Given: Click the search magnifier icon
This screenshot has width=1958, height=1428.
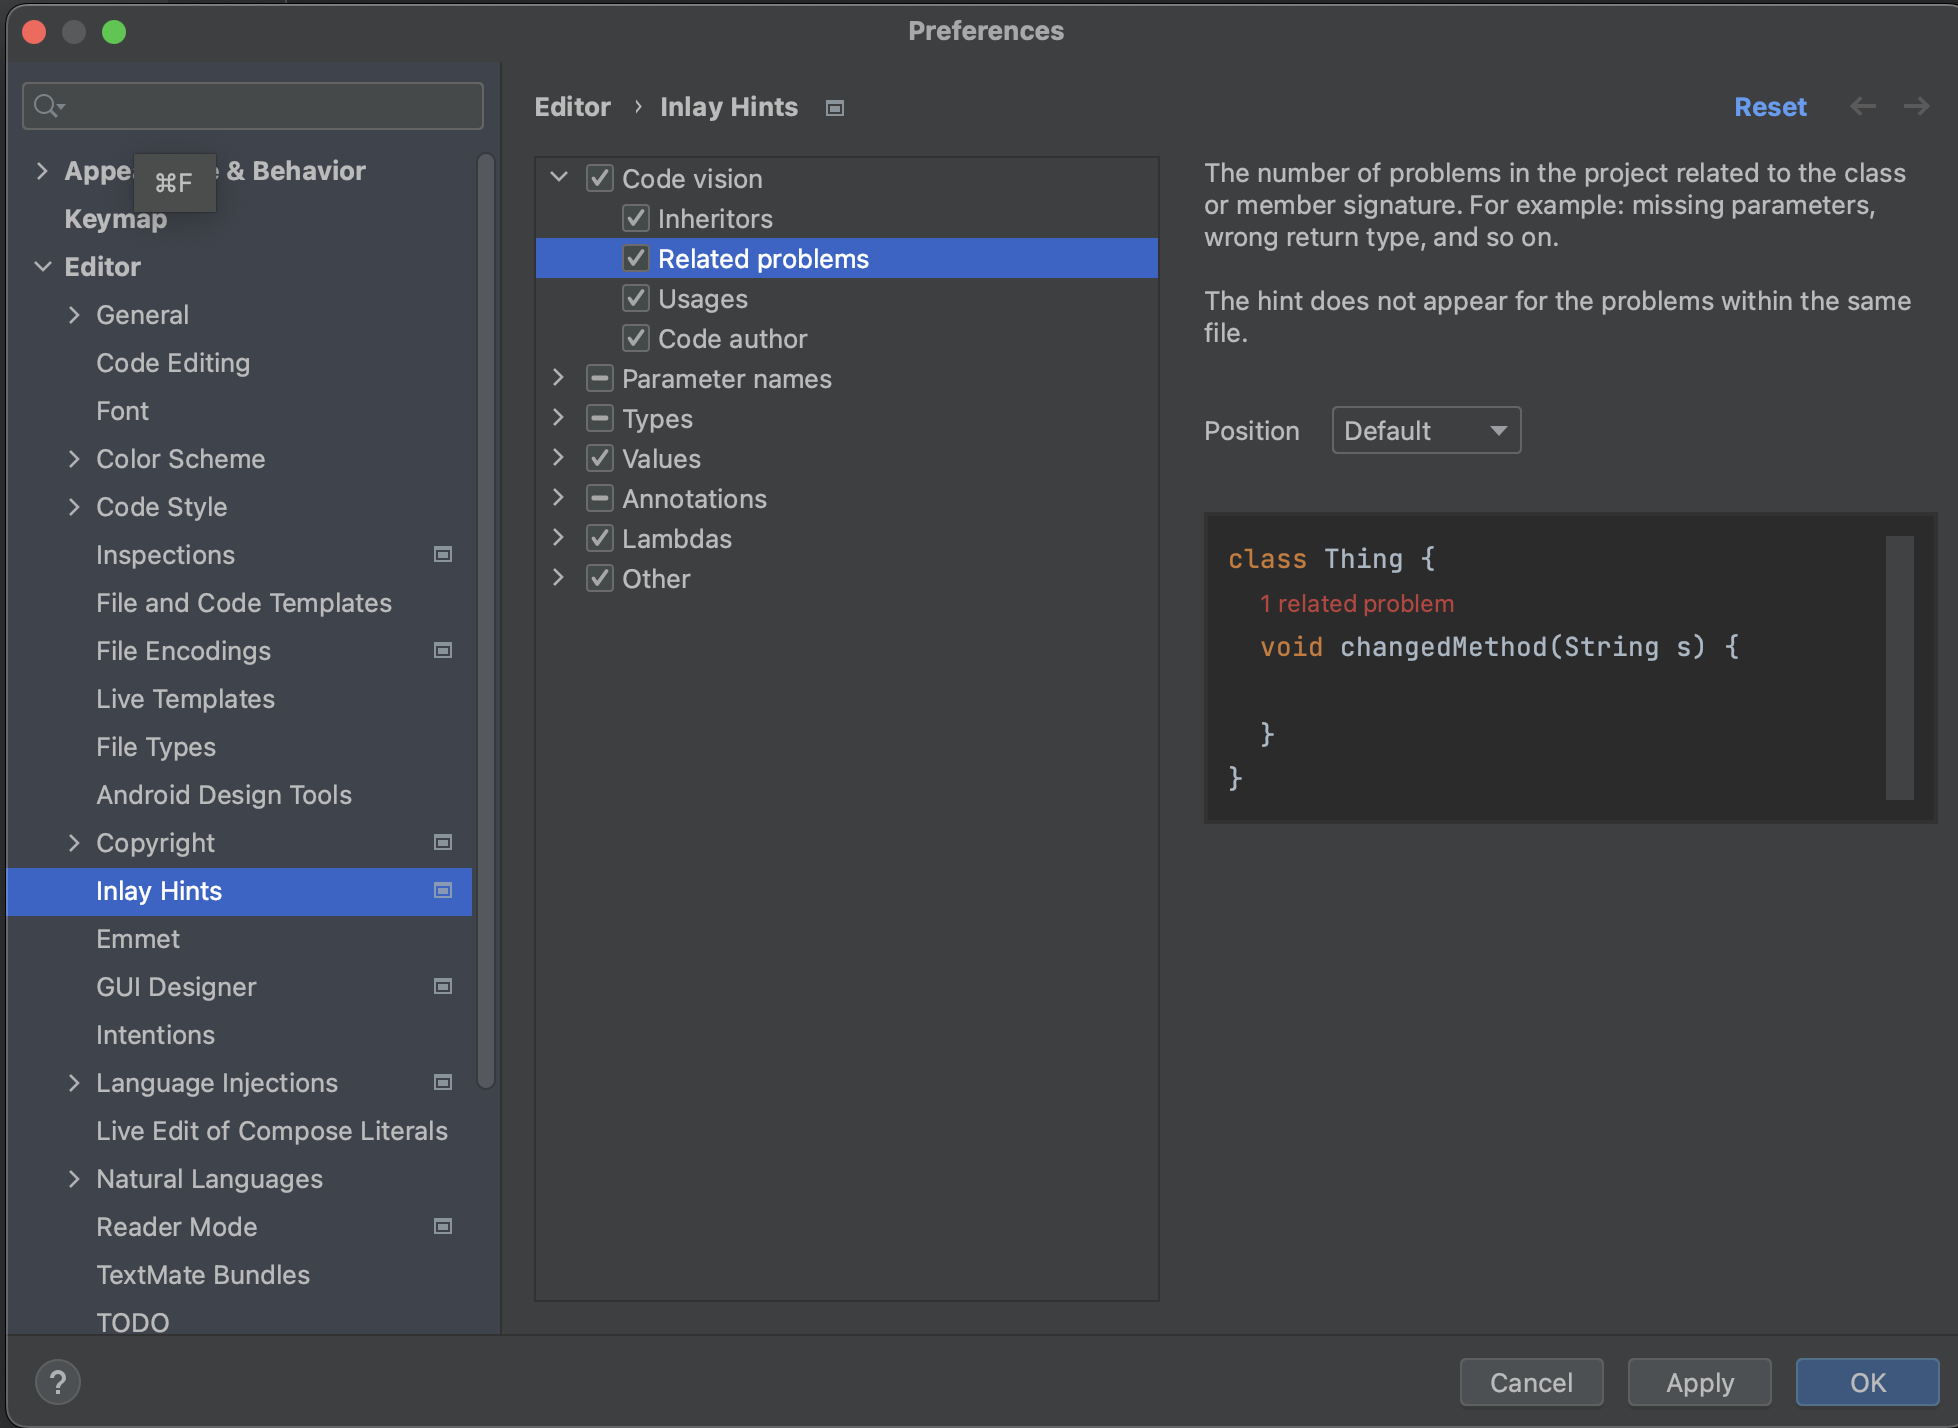Looking at the screenshot, I should [x=47, y=105].
